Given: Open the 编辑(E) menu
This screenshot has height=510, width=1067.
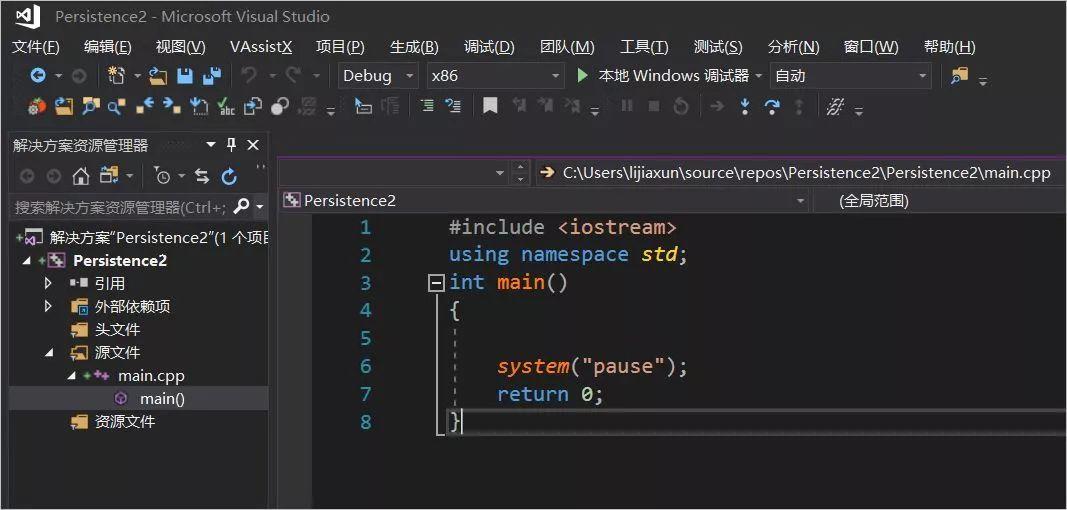Looking at the screenshot, I should pos(108,47).
